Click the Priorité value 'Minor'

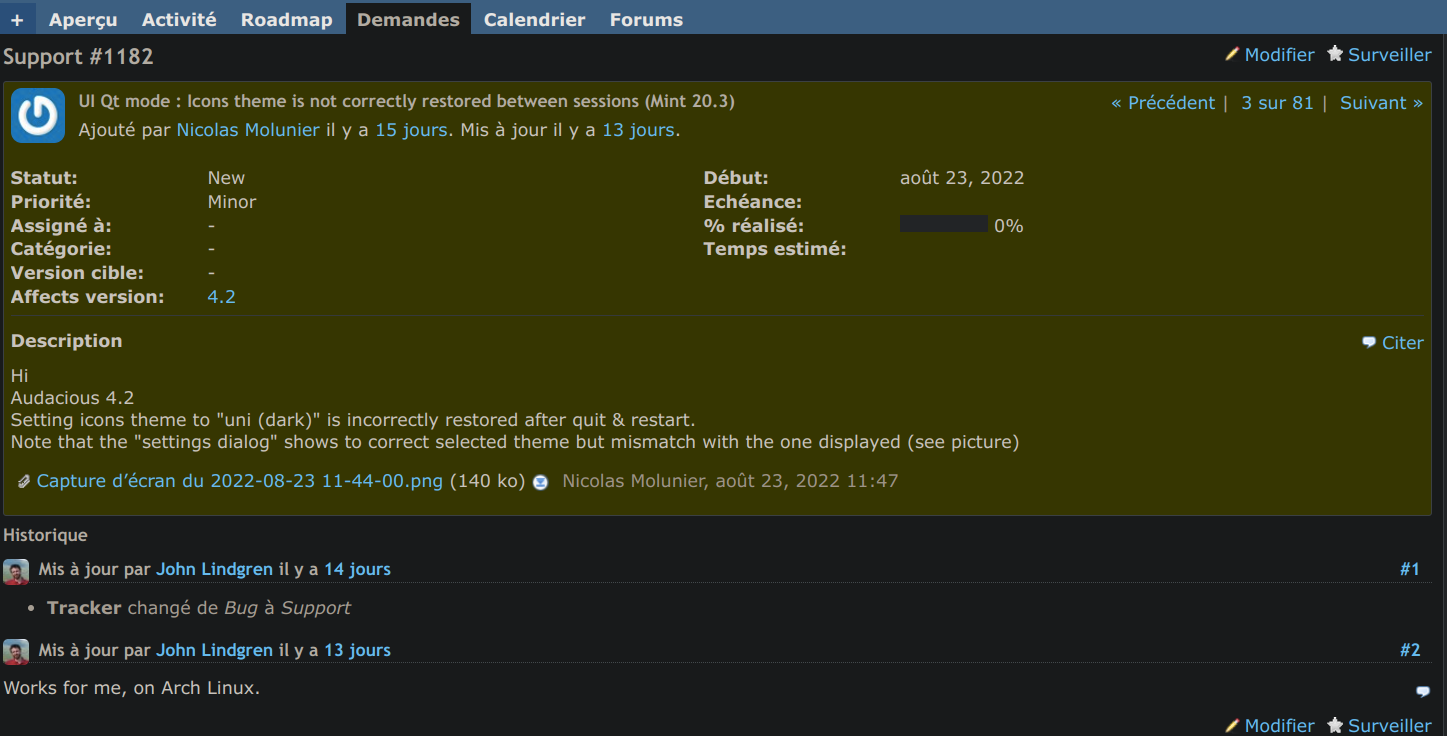tap(232, 202)
